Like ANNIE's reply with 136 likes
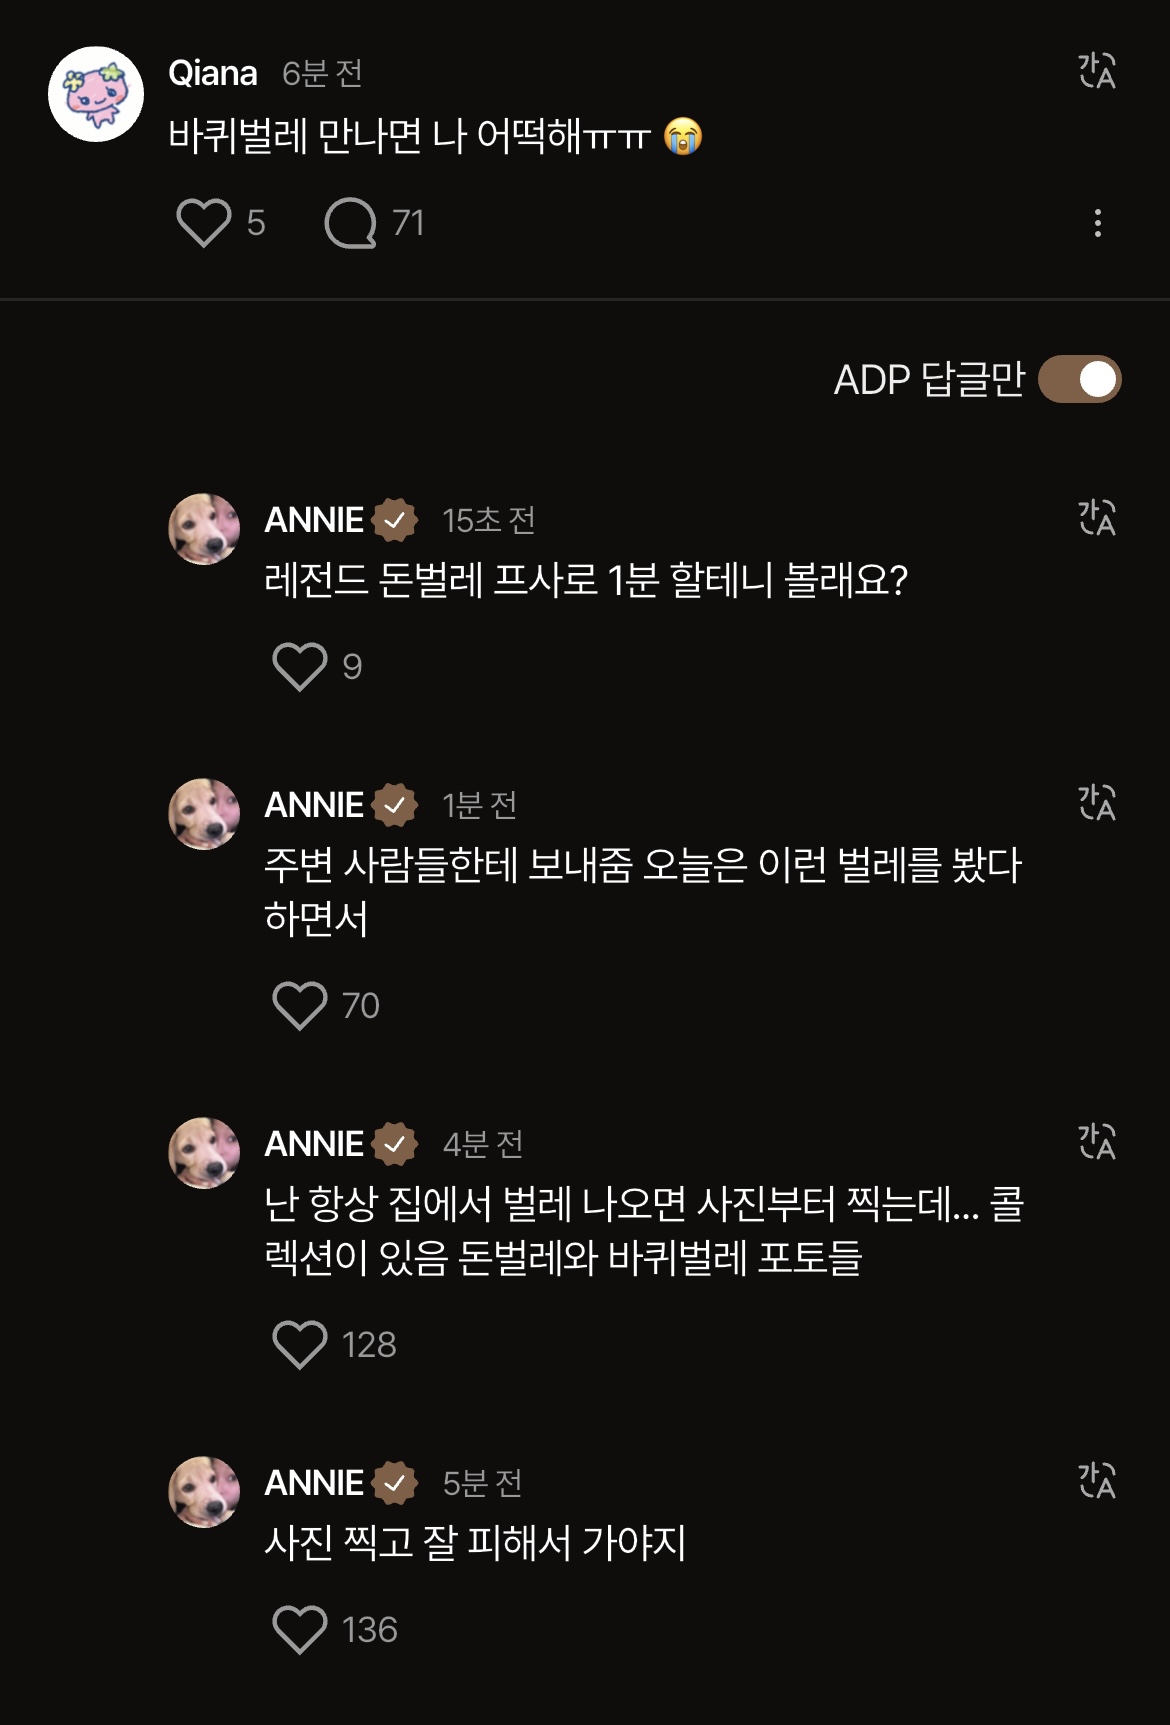The width and height of the screenshot is (1170, 1725). [x=300, y=1629]
